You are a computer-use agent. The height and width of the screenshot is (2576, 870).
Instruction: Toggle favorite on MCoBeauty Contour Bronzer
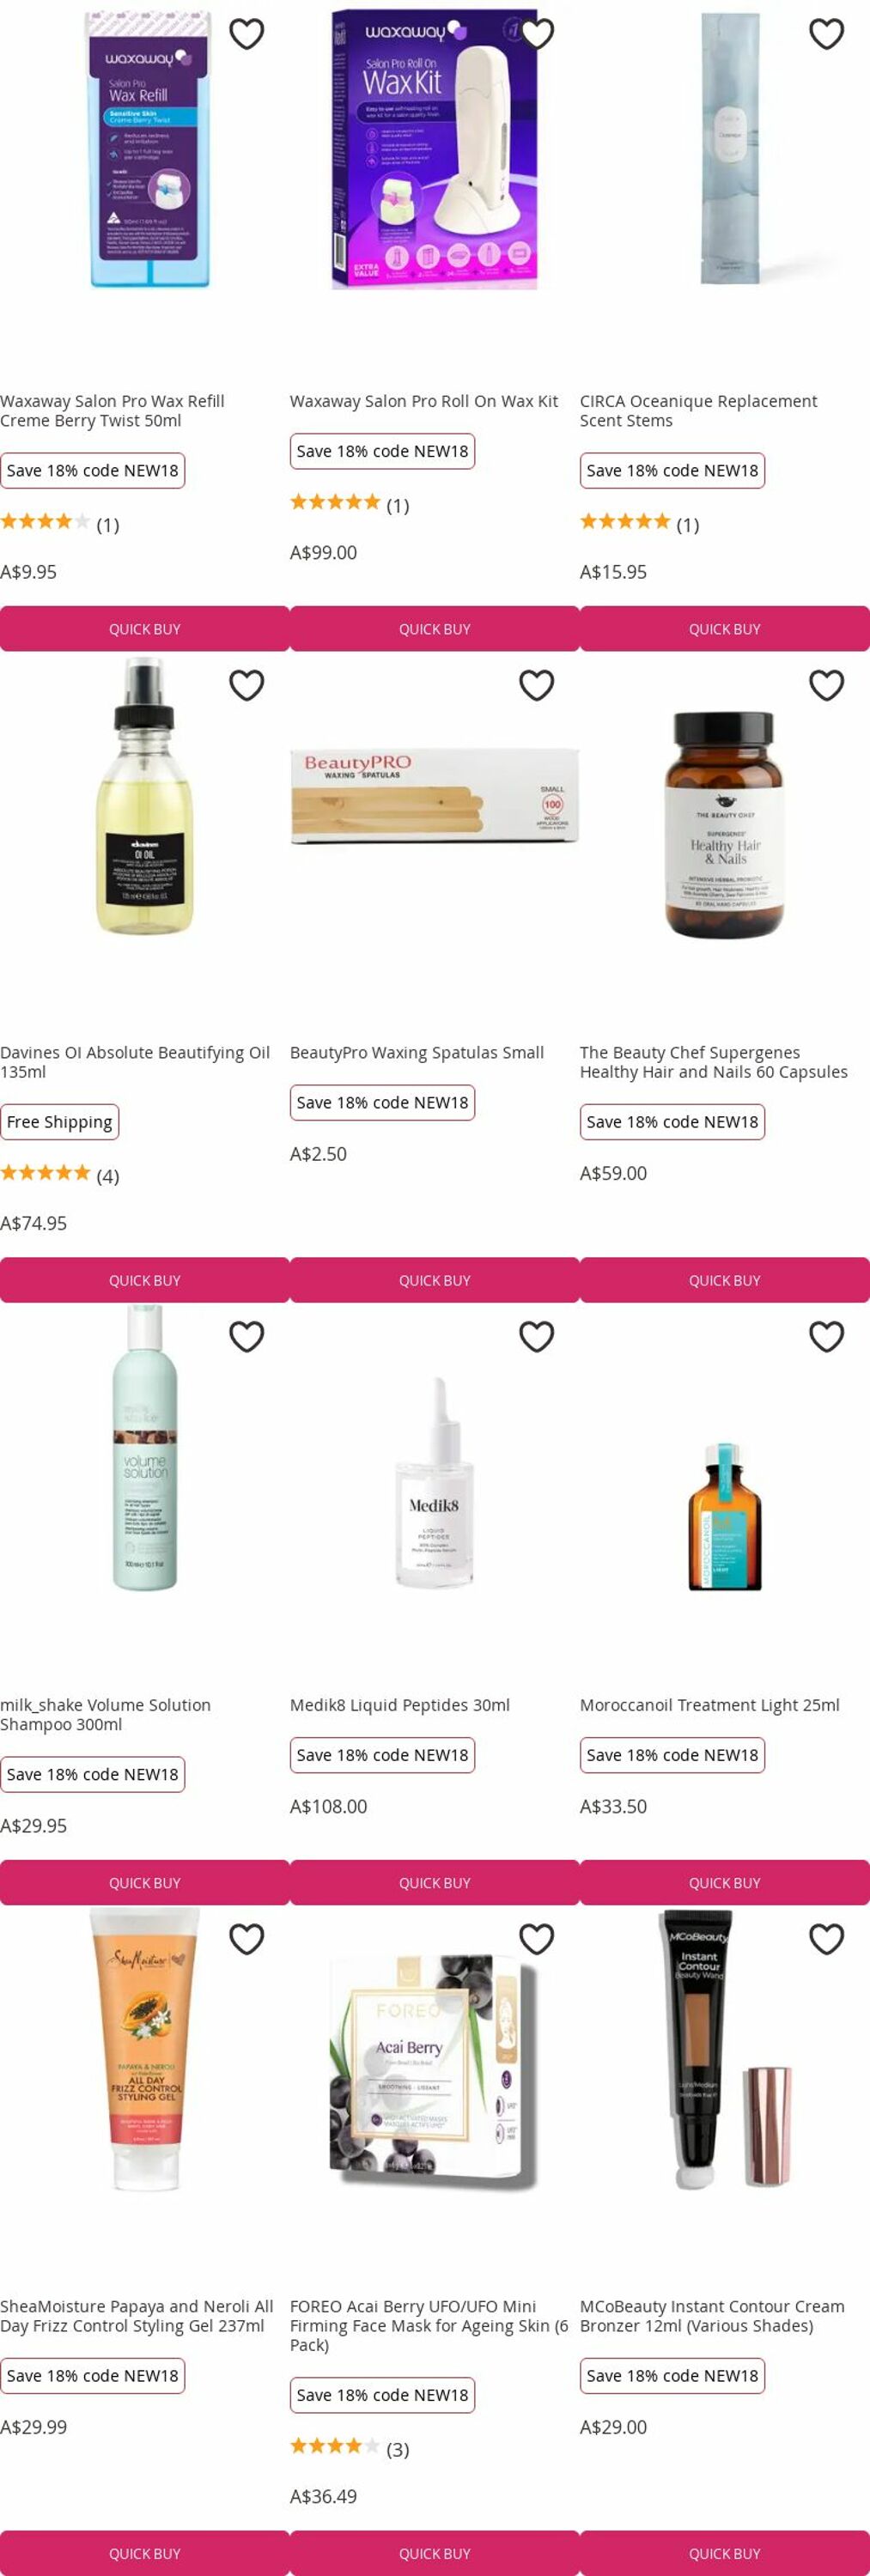pyautogui.click(x=826, y=1939)
